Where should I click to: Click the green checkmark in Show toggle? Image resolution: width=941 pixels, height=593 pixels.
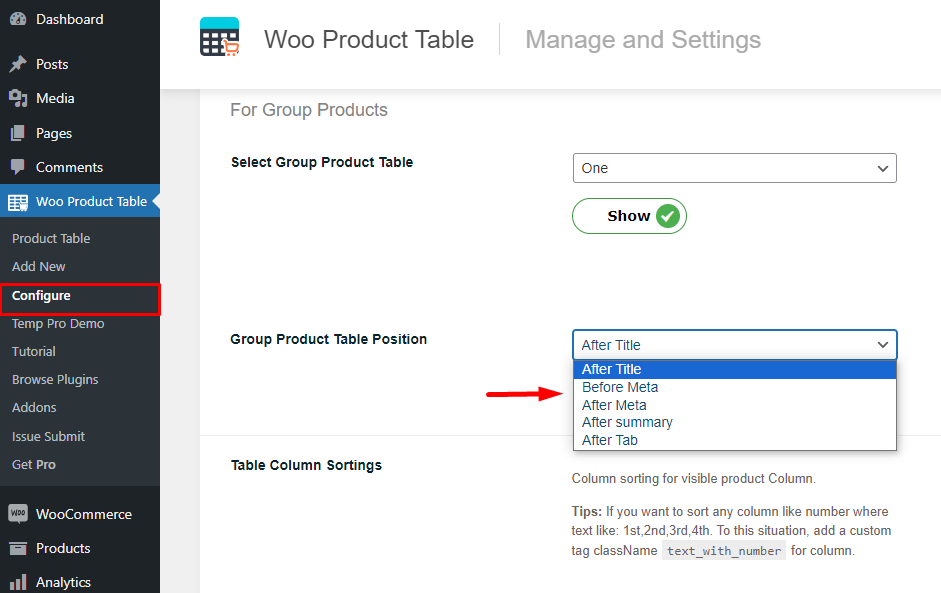[667, 216]
